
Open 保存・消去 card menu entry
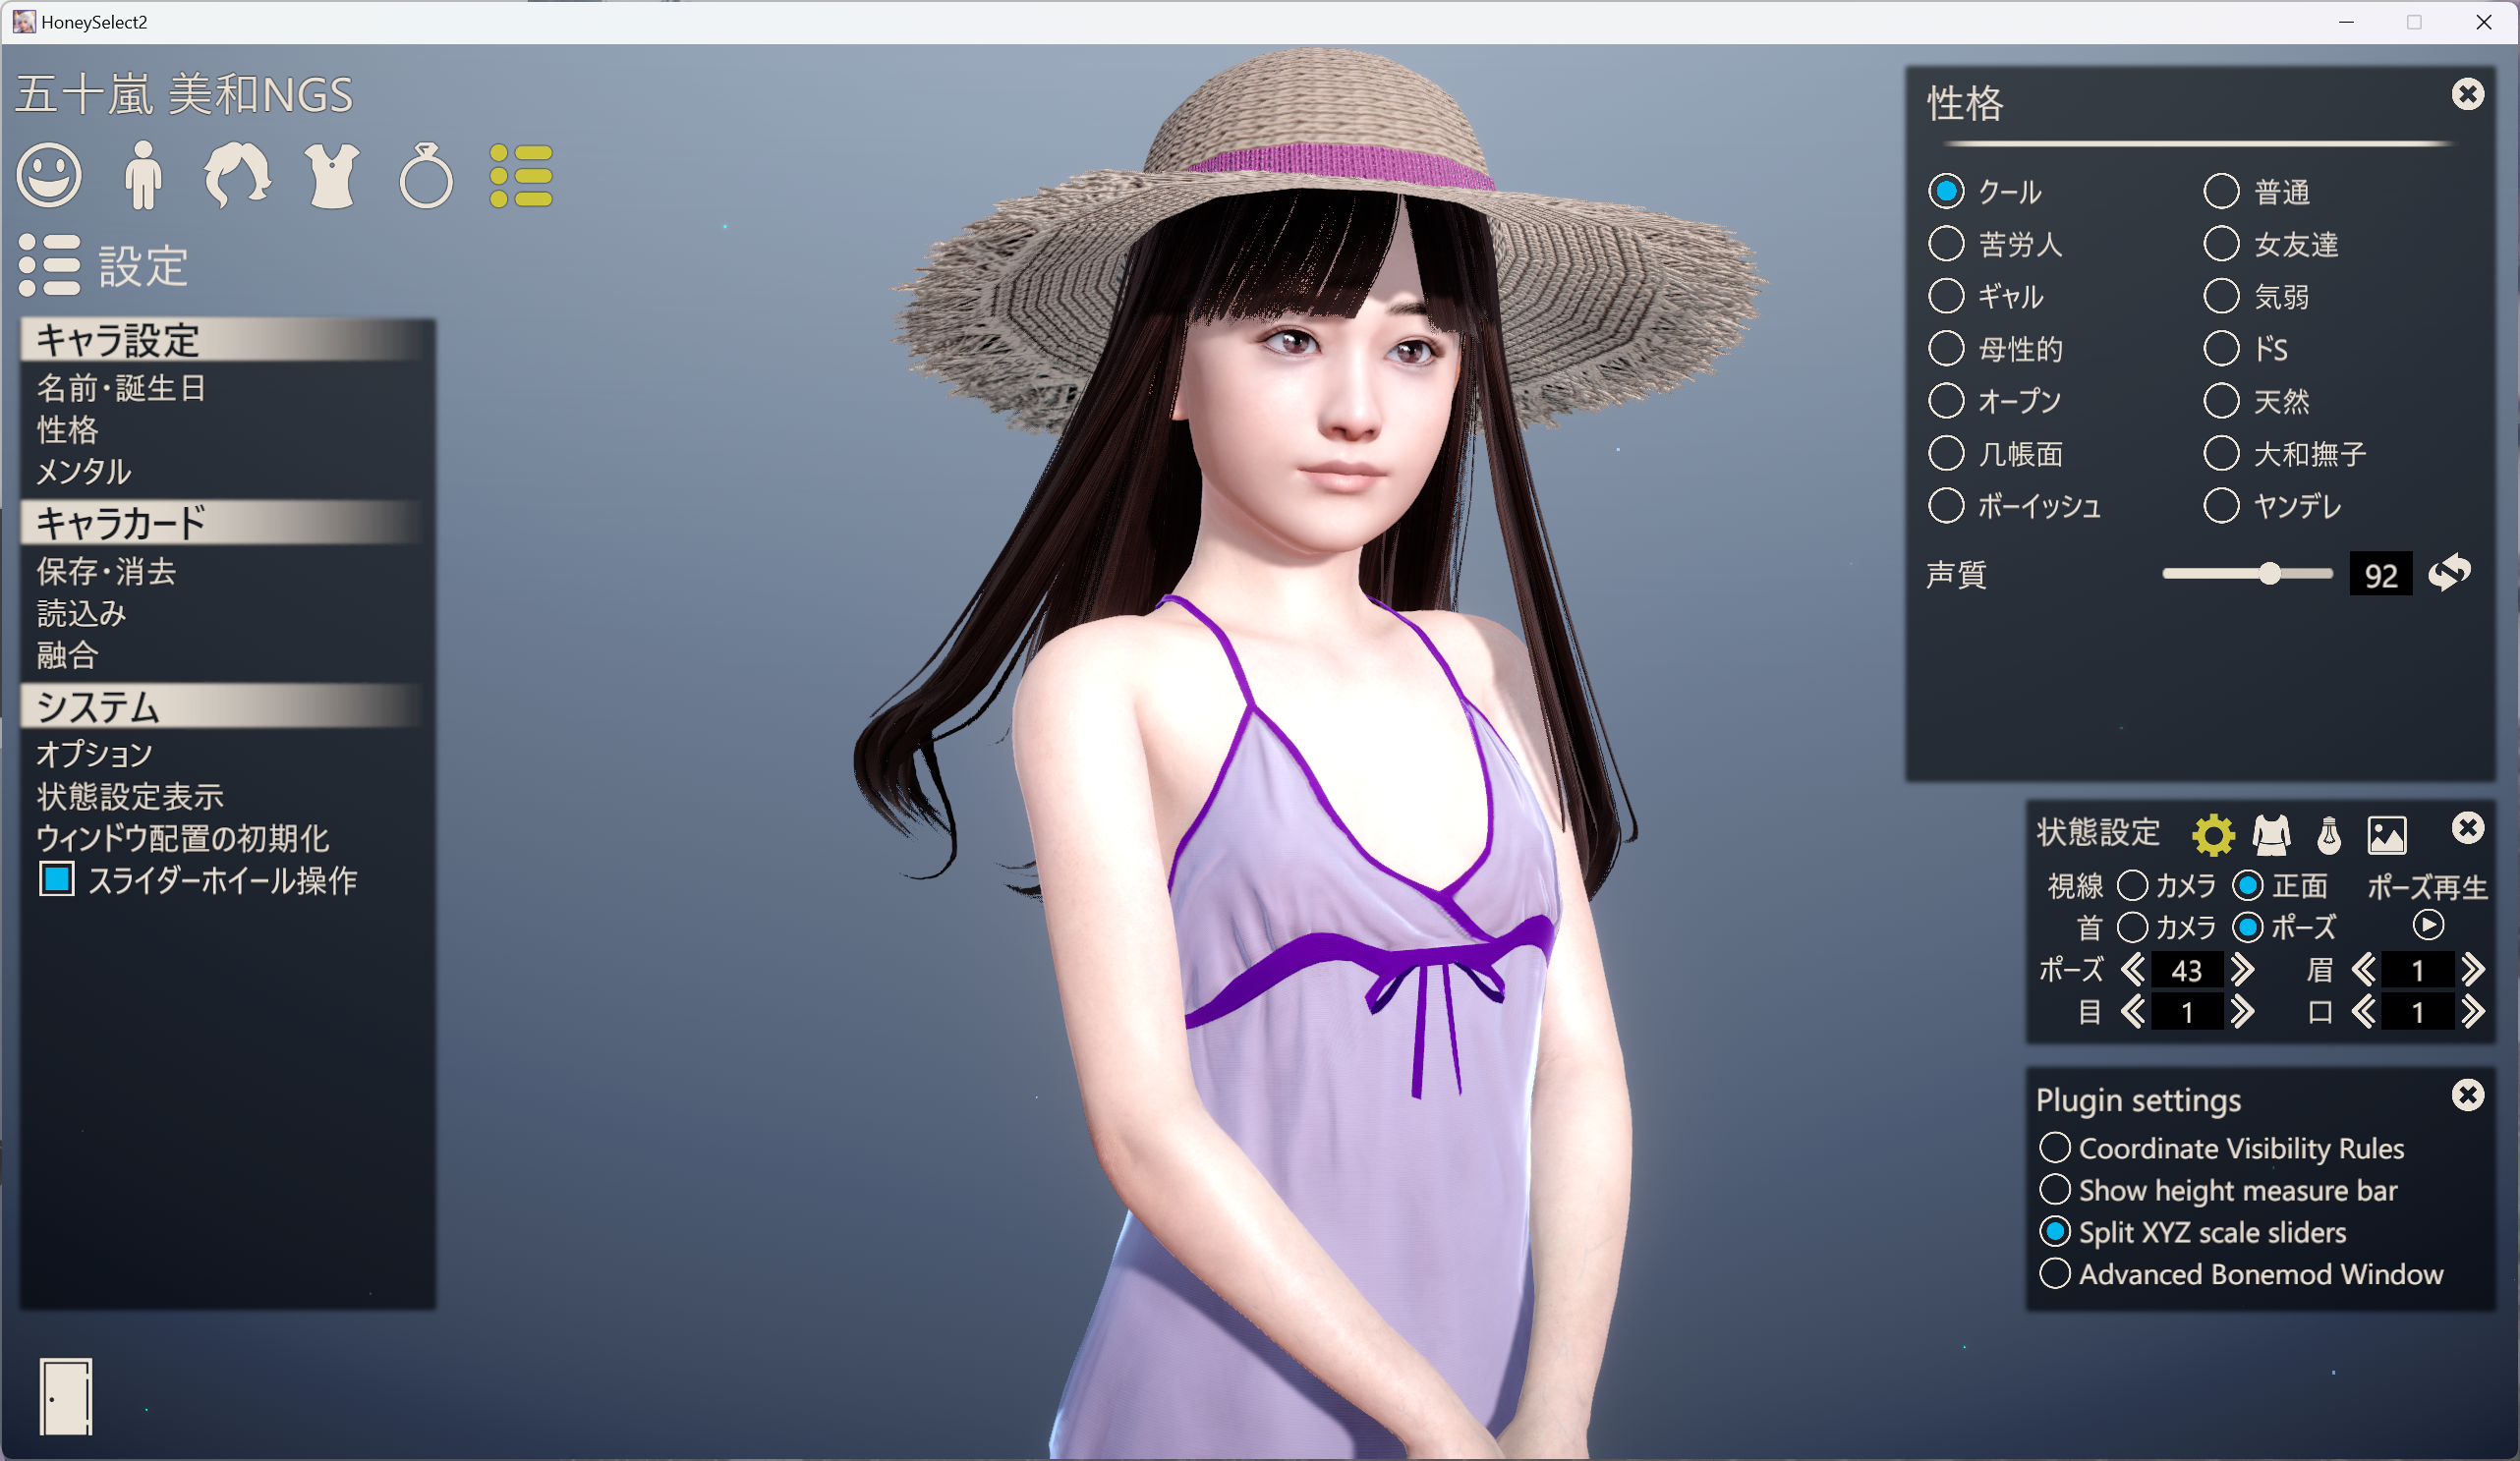tap(106, 571)
